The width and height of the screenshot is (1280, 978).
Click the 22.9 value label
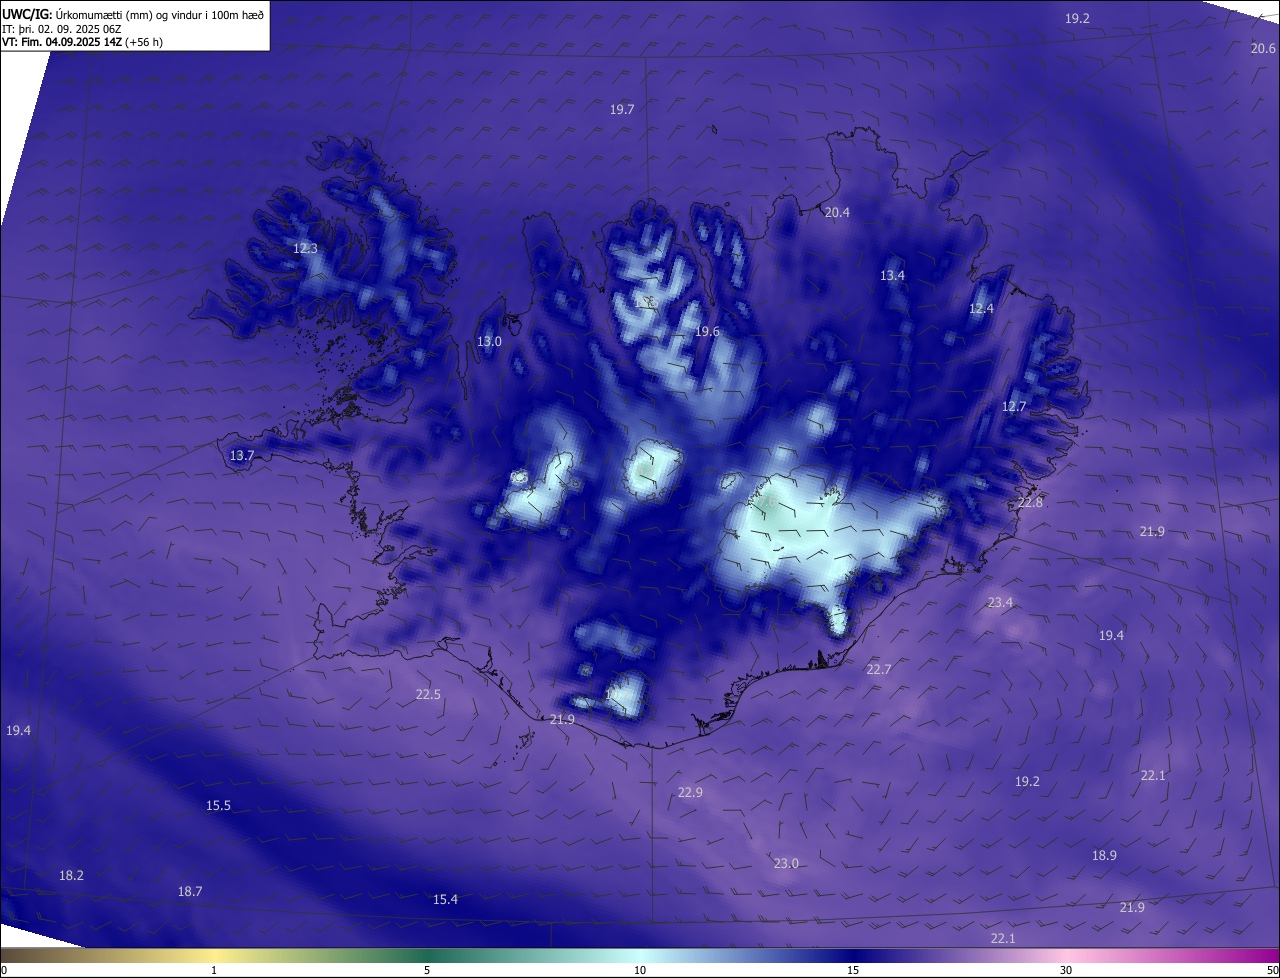690,792
